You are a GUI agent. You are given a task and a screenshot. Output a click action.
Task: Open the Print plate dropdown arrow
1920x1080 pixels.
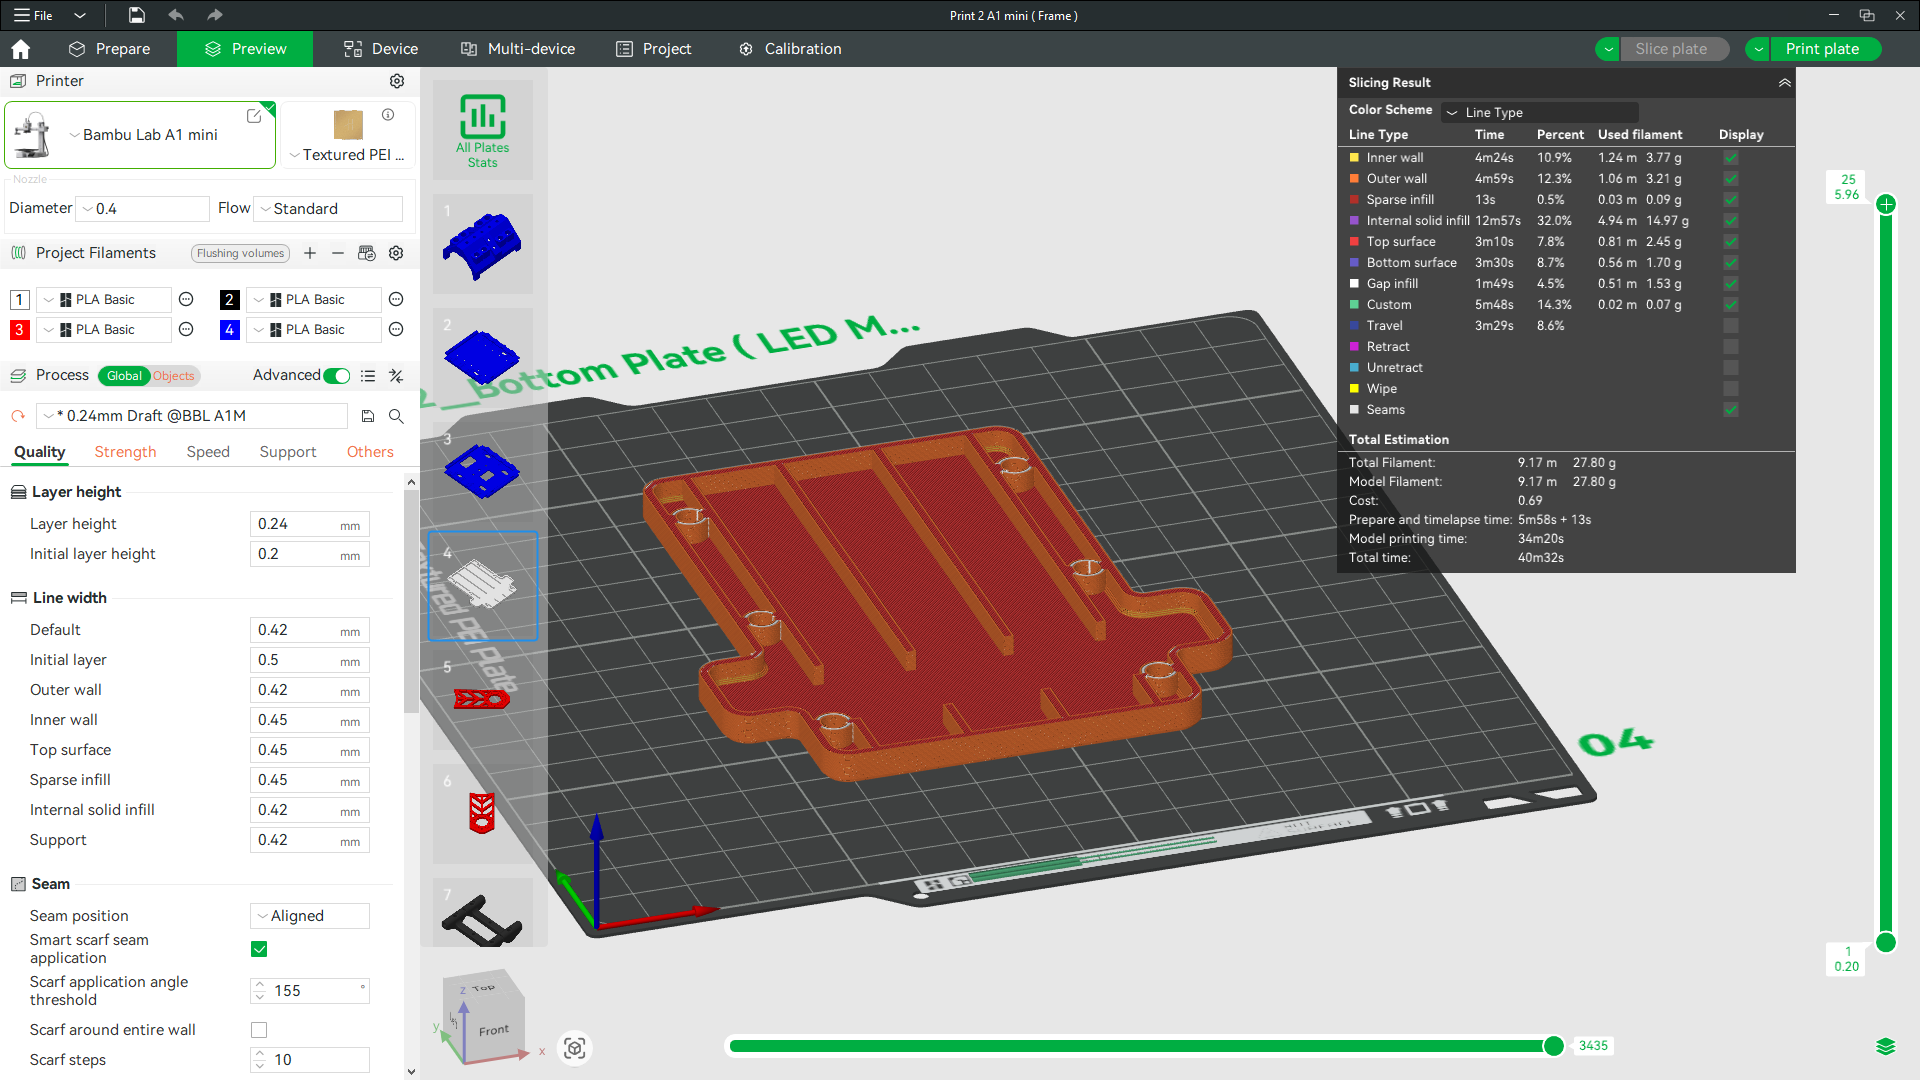click(1758, 49)
